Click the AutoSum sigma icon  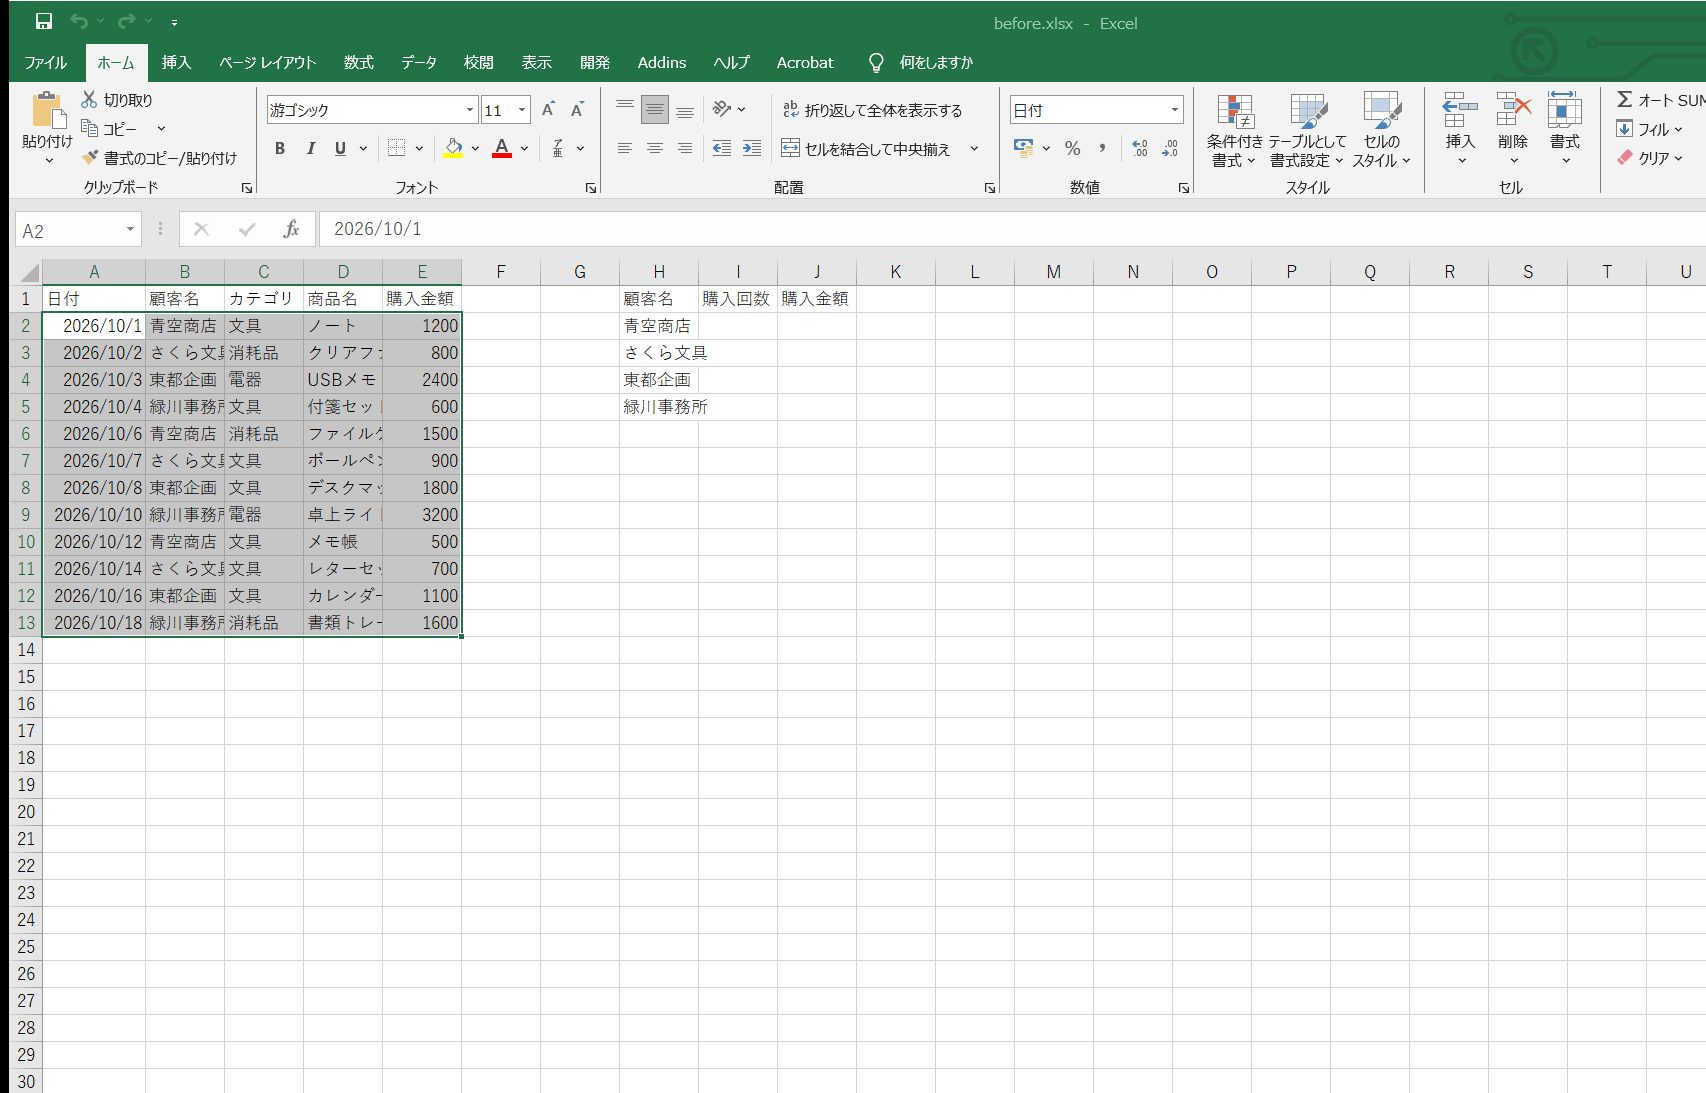pos(1625,99)
